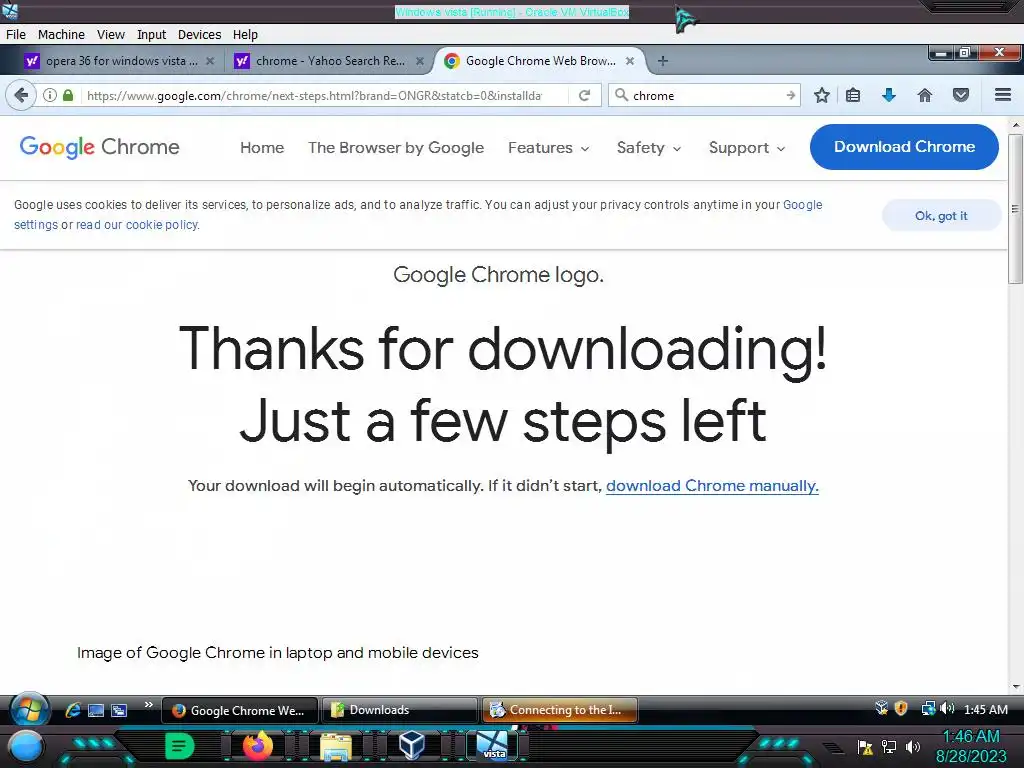Click the host network tray icon
Viewport: 1024px width, 768px height.
coord(888,746)
